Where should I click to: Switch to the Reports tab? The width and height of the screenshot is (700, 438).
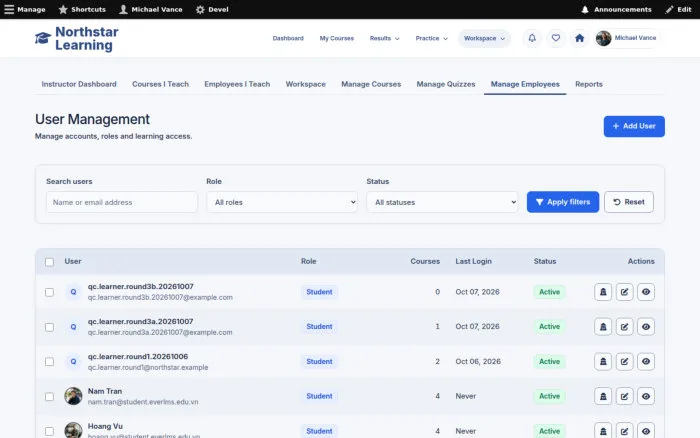(588, 84)
